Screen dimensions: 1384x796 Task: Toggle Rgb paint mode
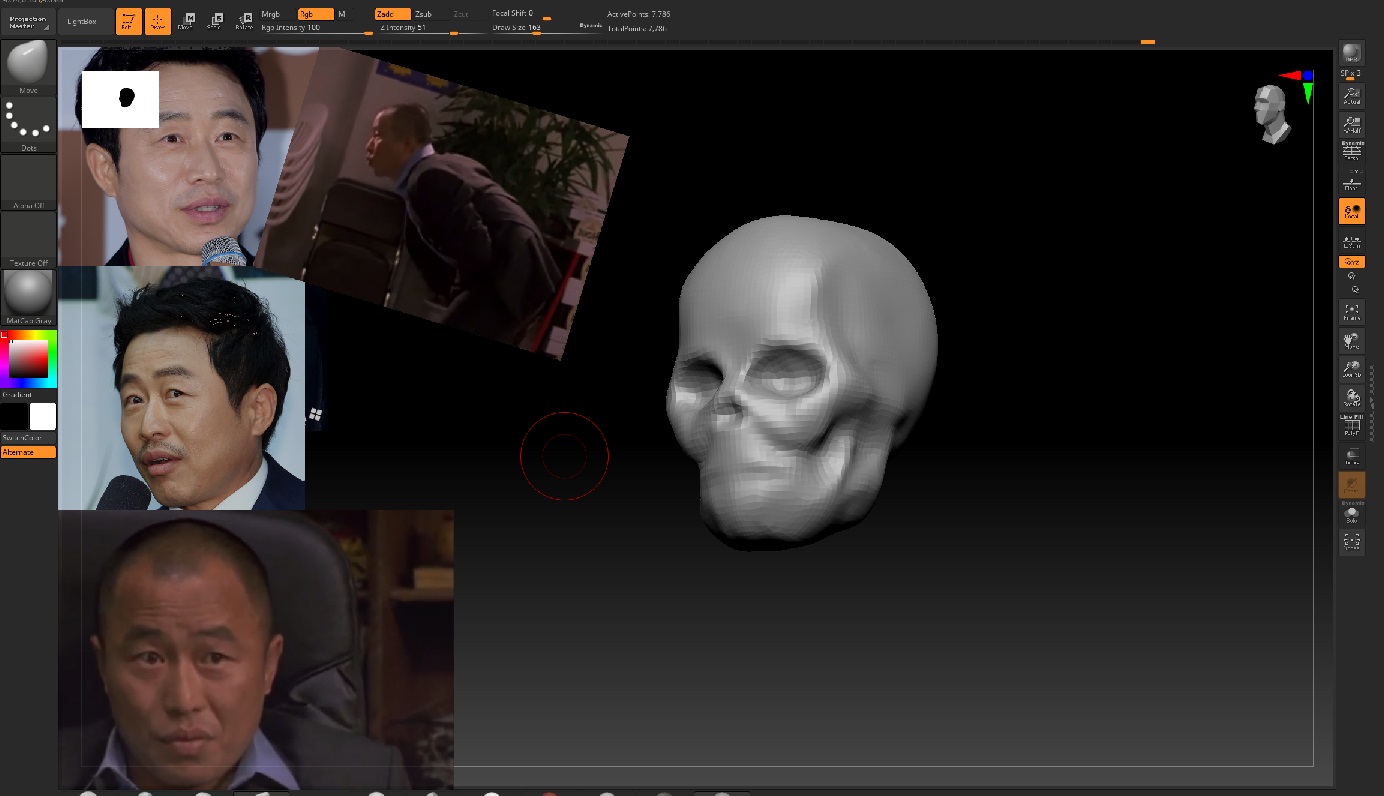tap(316, 14)
